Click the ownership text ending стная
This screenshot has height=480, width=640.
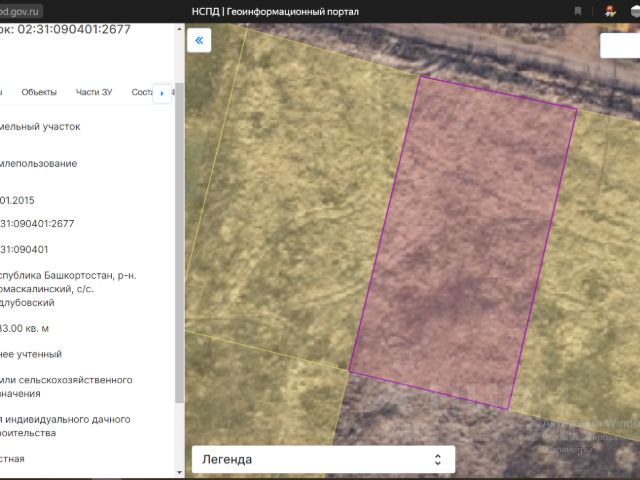[x=12, y=459]
